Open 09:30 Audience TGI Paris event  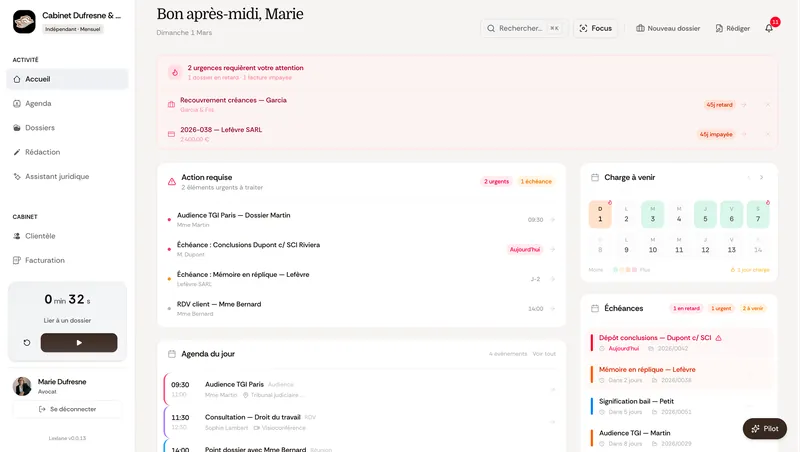click(361, 389)
